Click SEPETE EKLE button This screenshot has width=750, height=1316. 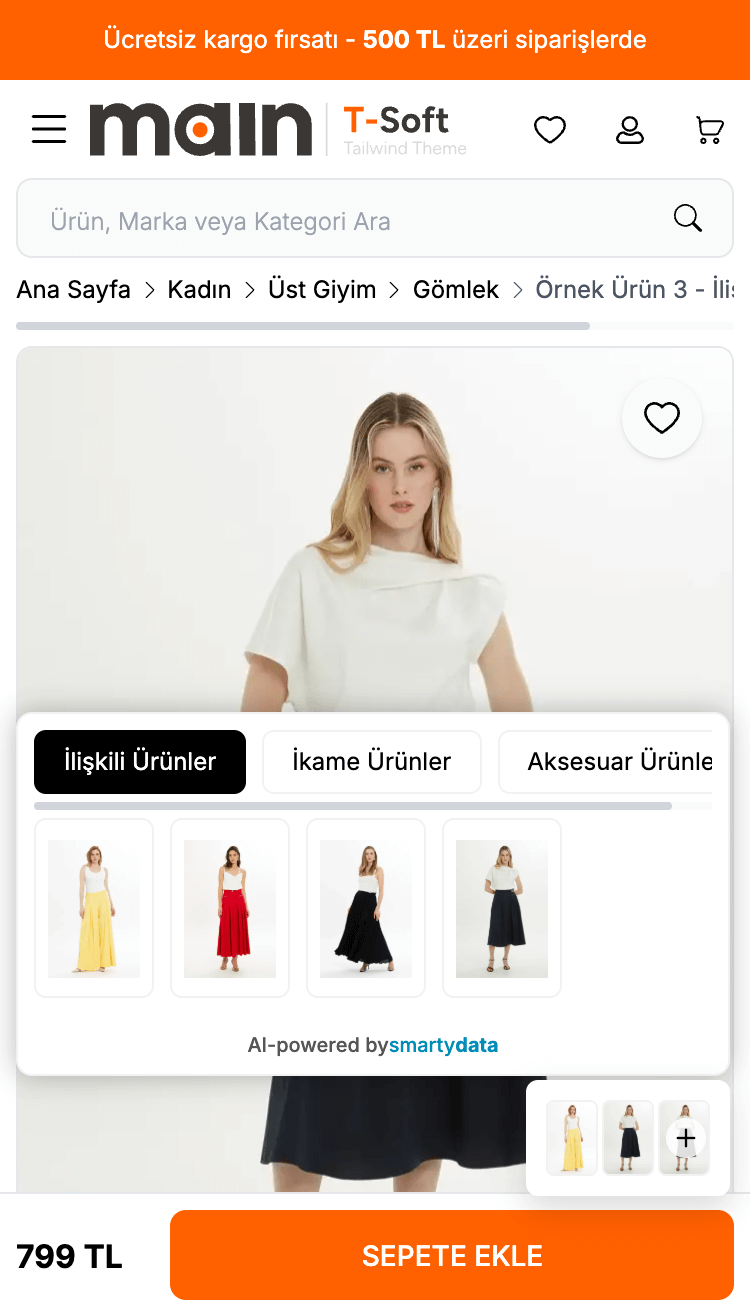point(452,1256)
